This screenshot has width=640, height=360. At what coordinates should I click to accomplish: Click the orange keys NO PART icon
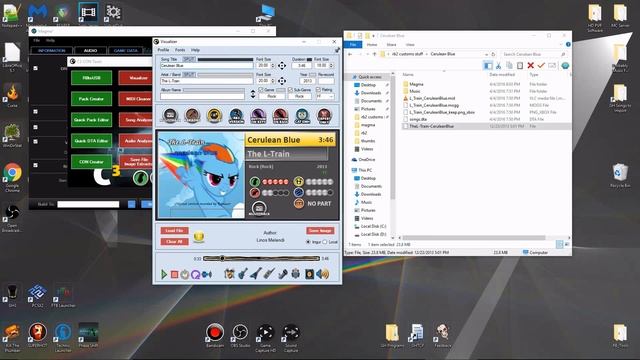click(x=299, y=203)
